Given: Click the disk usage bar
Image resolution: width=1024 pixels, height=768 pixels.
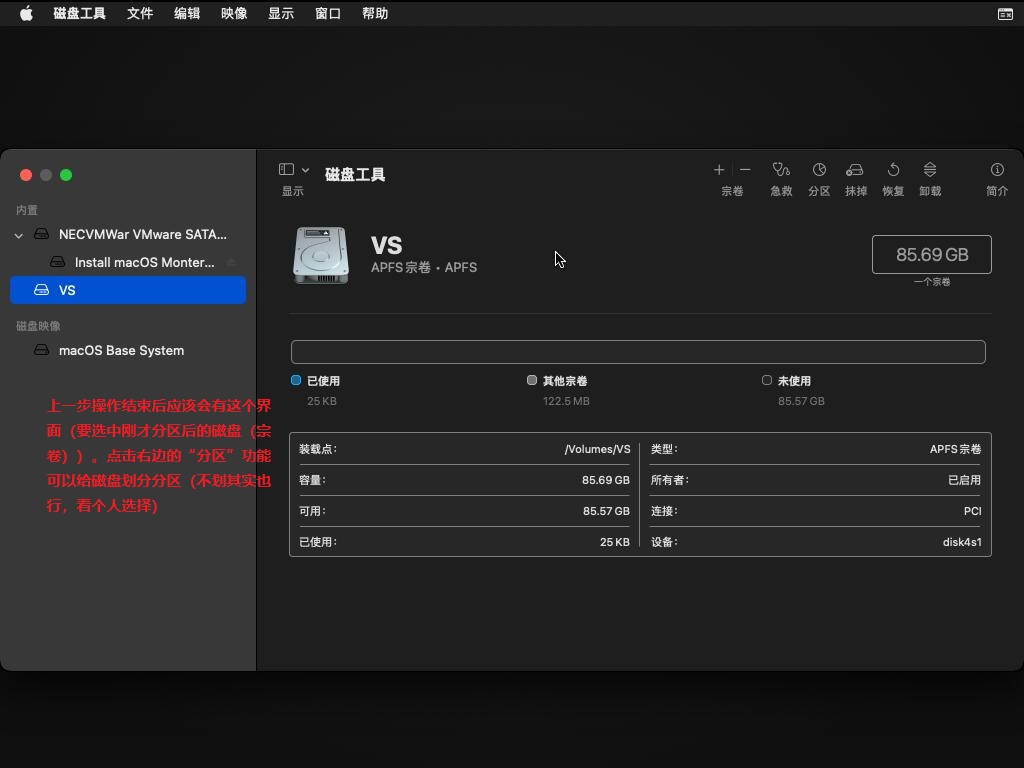Looking at the screenshot, I should [x=638, y=352].
